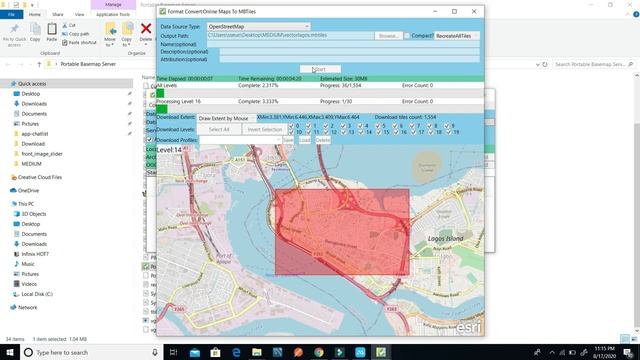This screenshot has width=640, height=360.
Task: Click the Processing Level 16 progress bar
Action: [x=320, y=109]
